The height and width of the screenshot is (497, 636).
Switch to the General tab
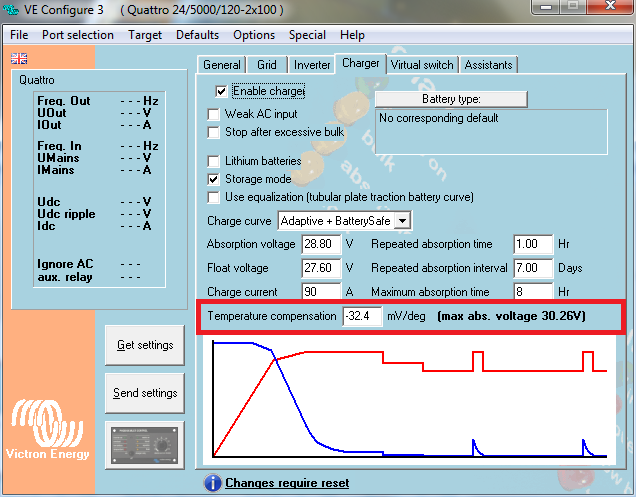pos(221,65)
